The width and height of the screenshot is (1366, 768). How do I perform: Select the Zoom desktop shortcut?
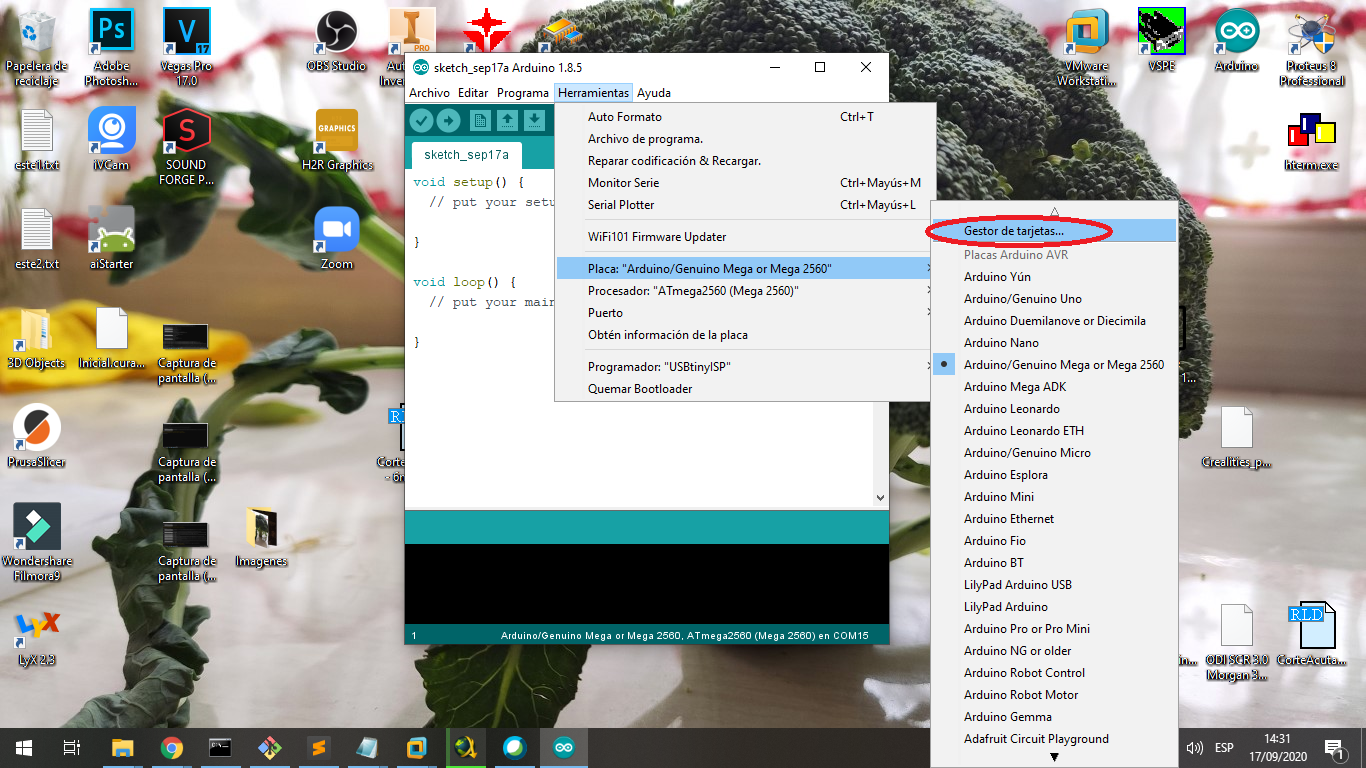pos(337,239)
